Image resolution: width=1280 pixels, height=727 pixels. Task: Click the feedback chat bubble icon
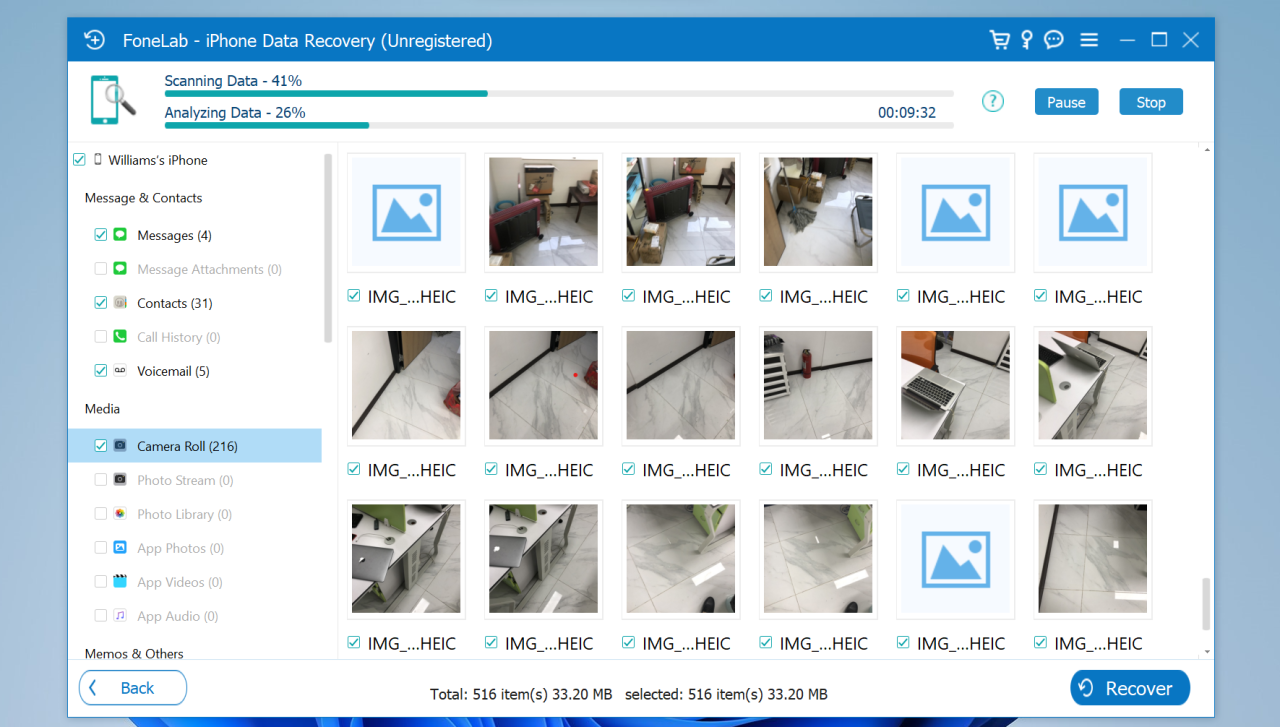click(x=1054, y=40)
